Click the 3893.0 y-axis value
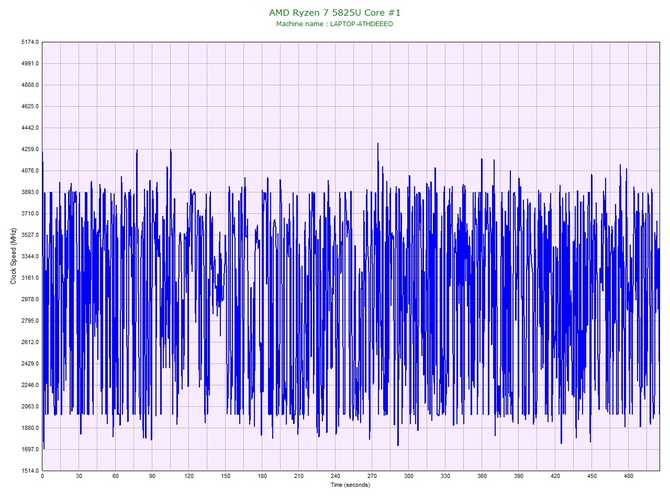 click(x=30, y=192)
